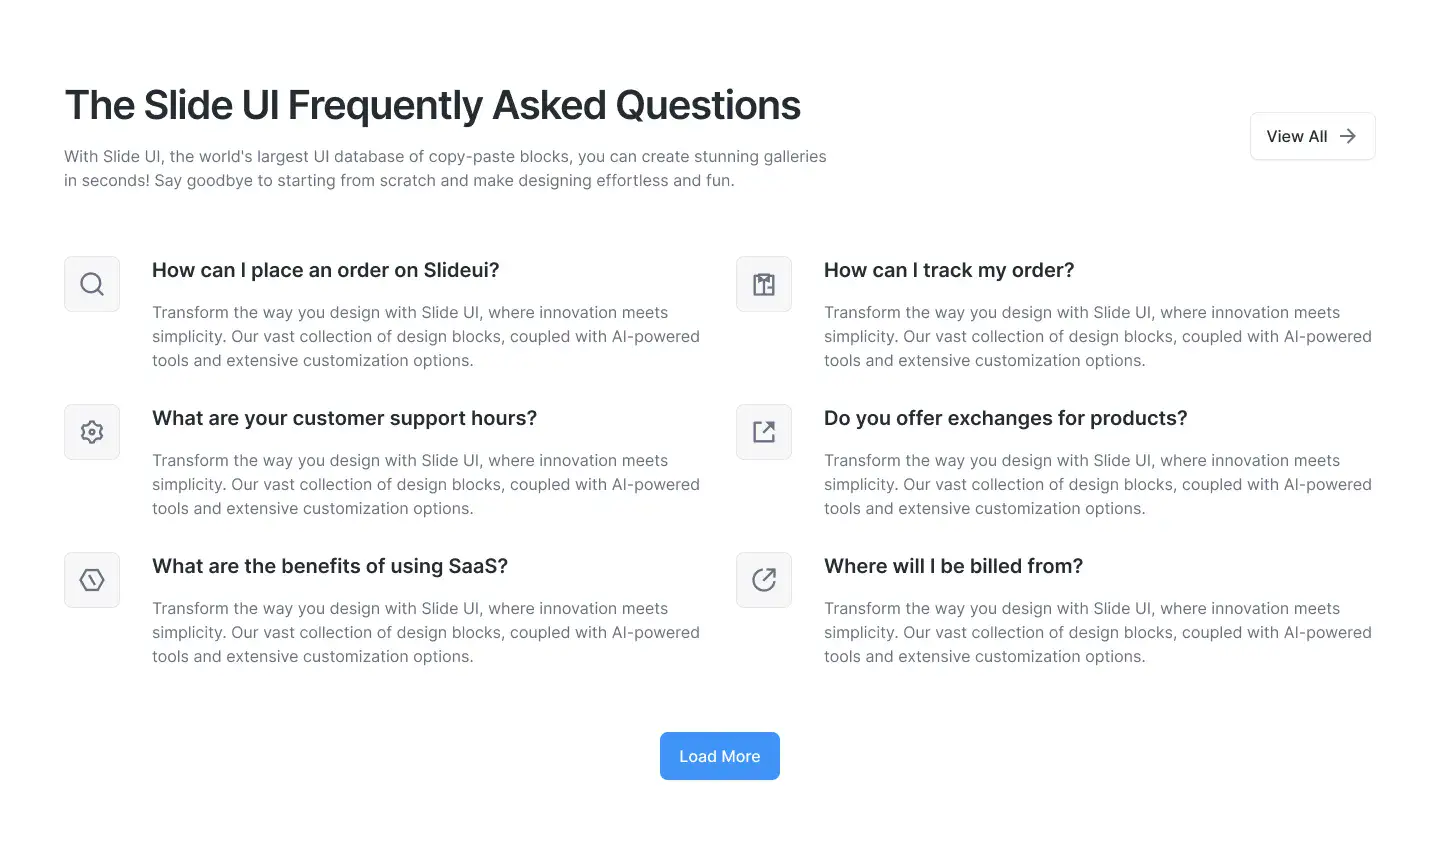Viewport: 1440px width, 860px height.
Task: Open "Do you offer exchanges for products?" question
Action: pos(1005,418)
